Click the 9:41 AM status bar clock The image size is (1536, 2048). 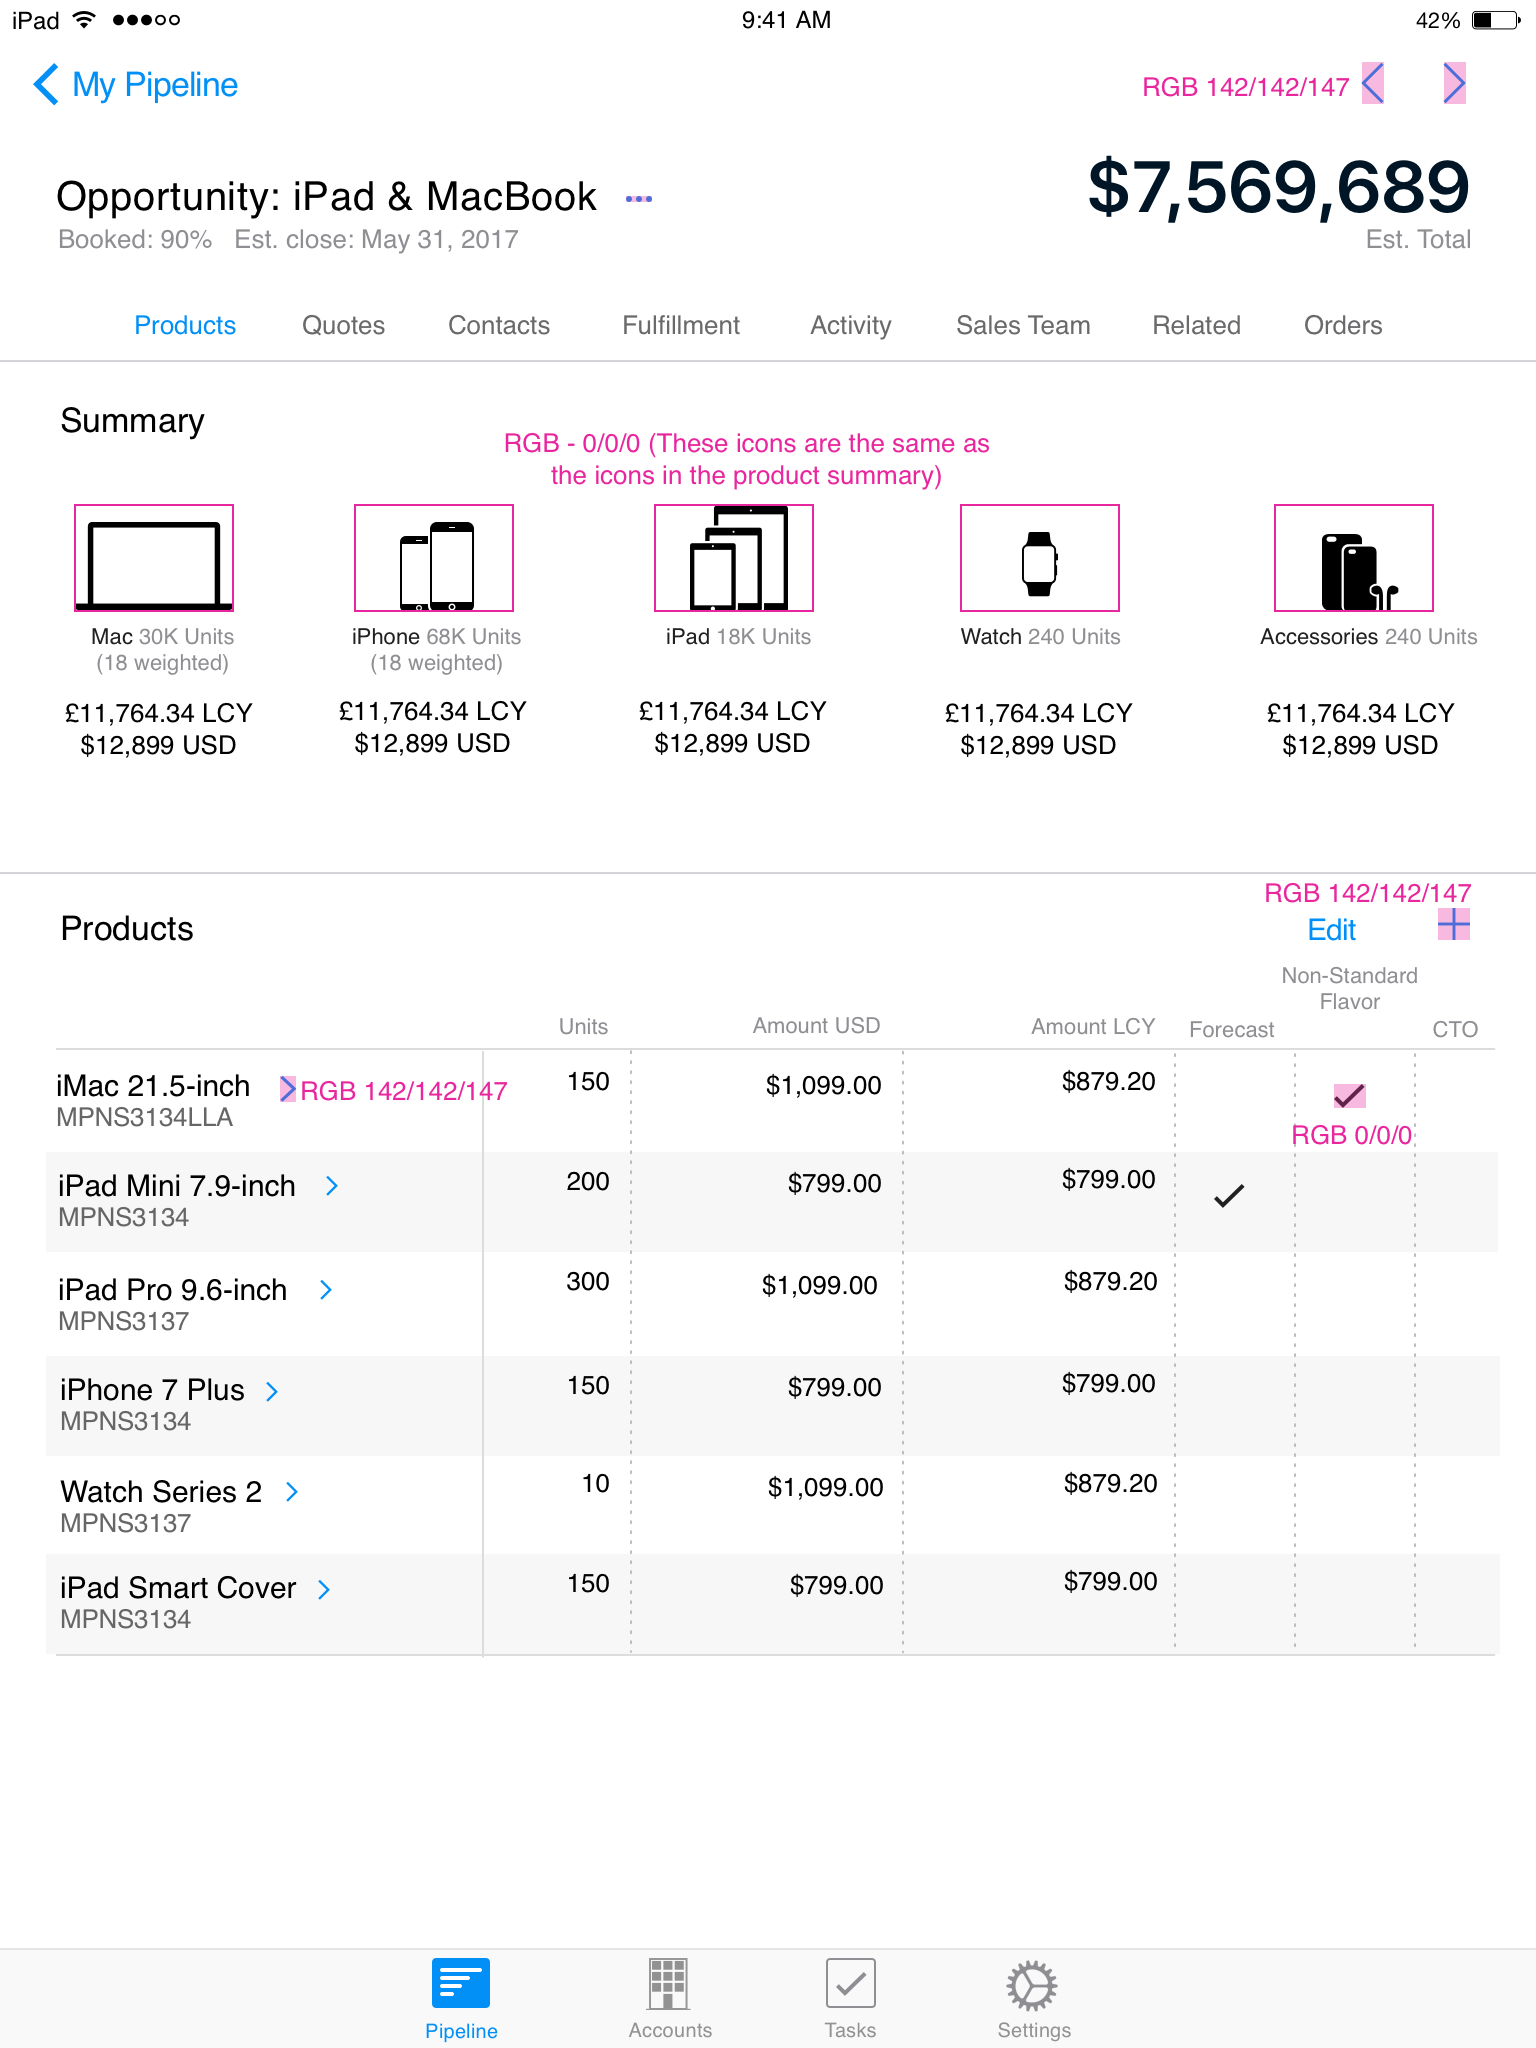point(786,20)
